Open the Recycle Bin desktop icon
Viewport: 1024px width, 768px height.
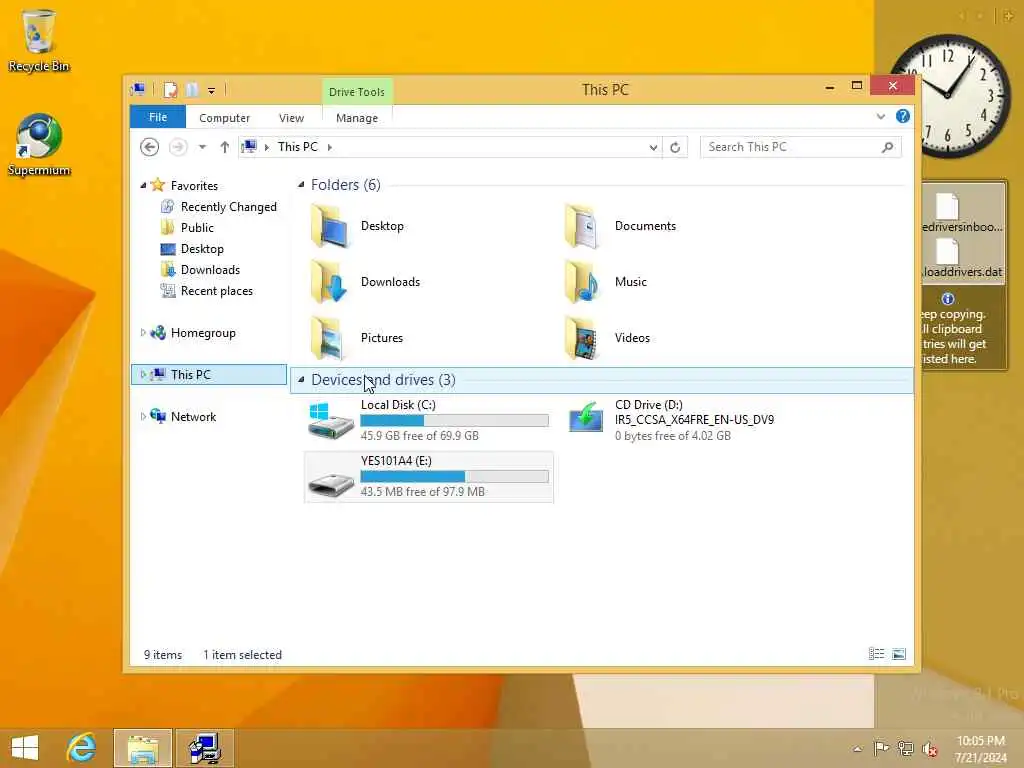[x=39, y=39]
